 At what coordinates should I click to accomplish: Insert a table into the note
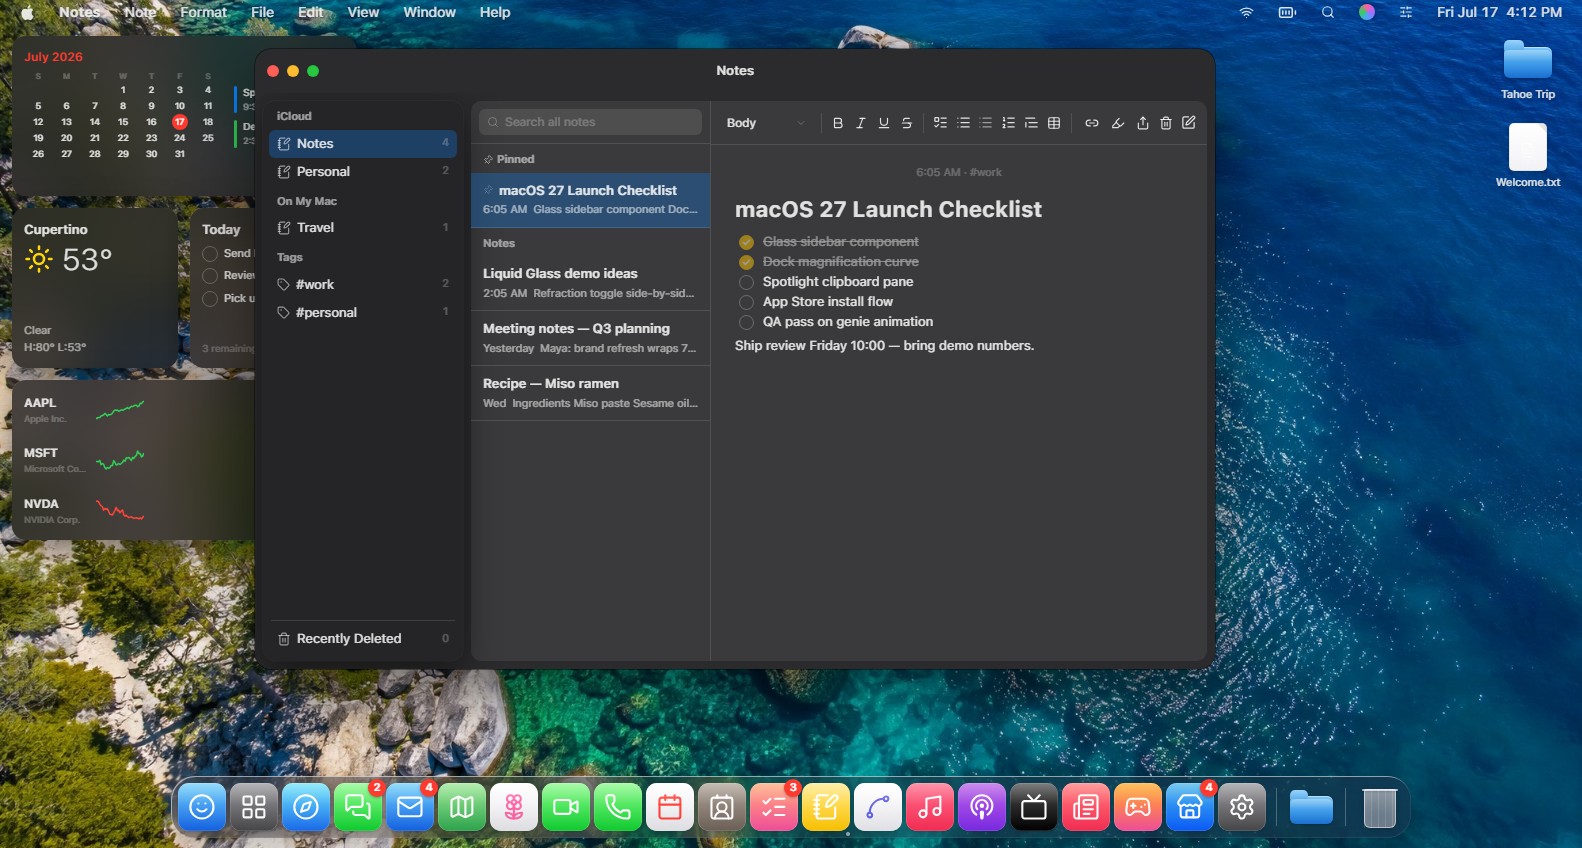[1054, 123]
